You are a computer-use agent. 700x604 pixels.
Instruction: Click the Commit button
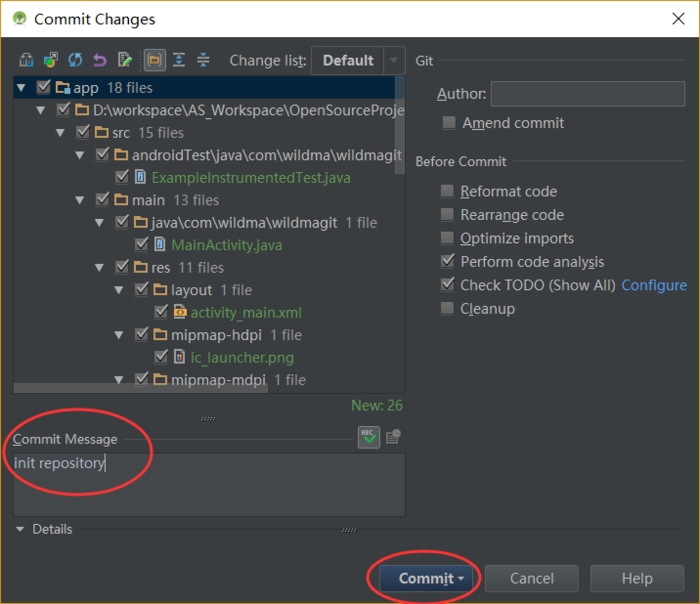[425, 578]
